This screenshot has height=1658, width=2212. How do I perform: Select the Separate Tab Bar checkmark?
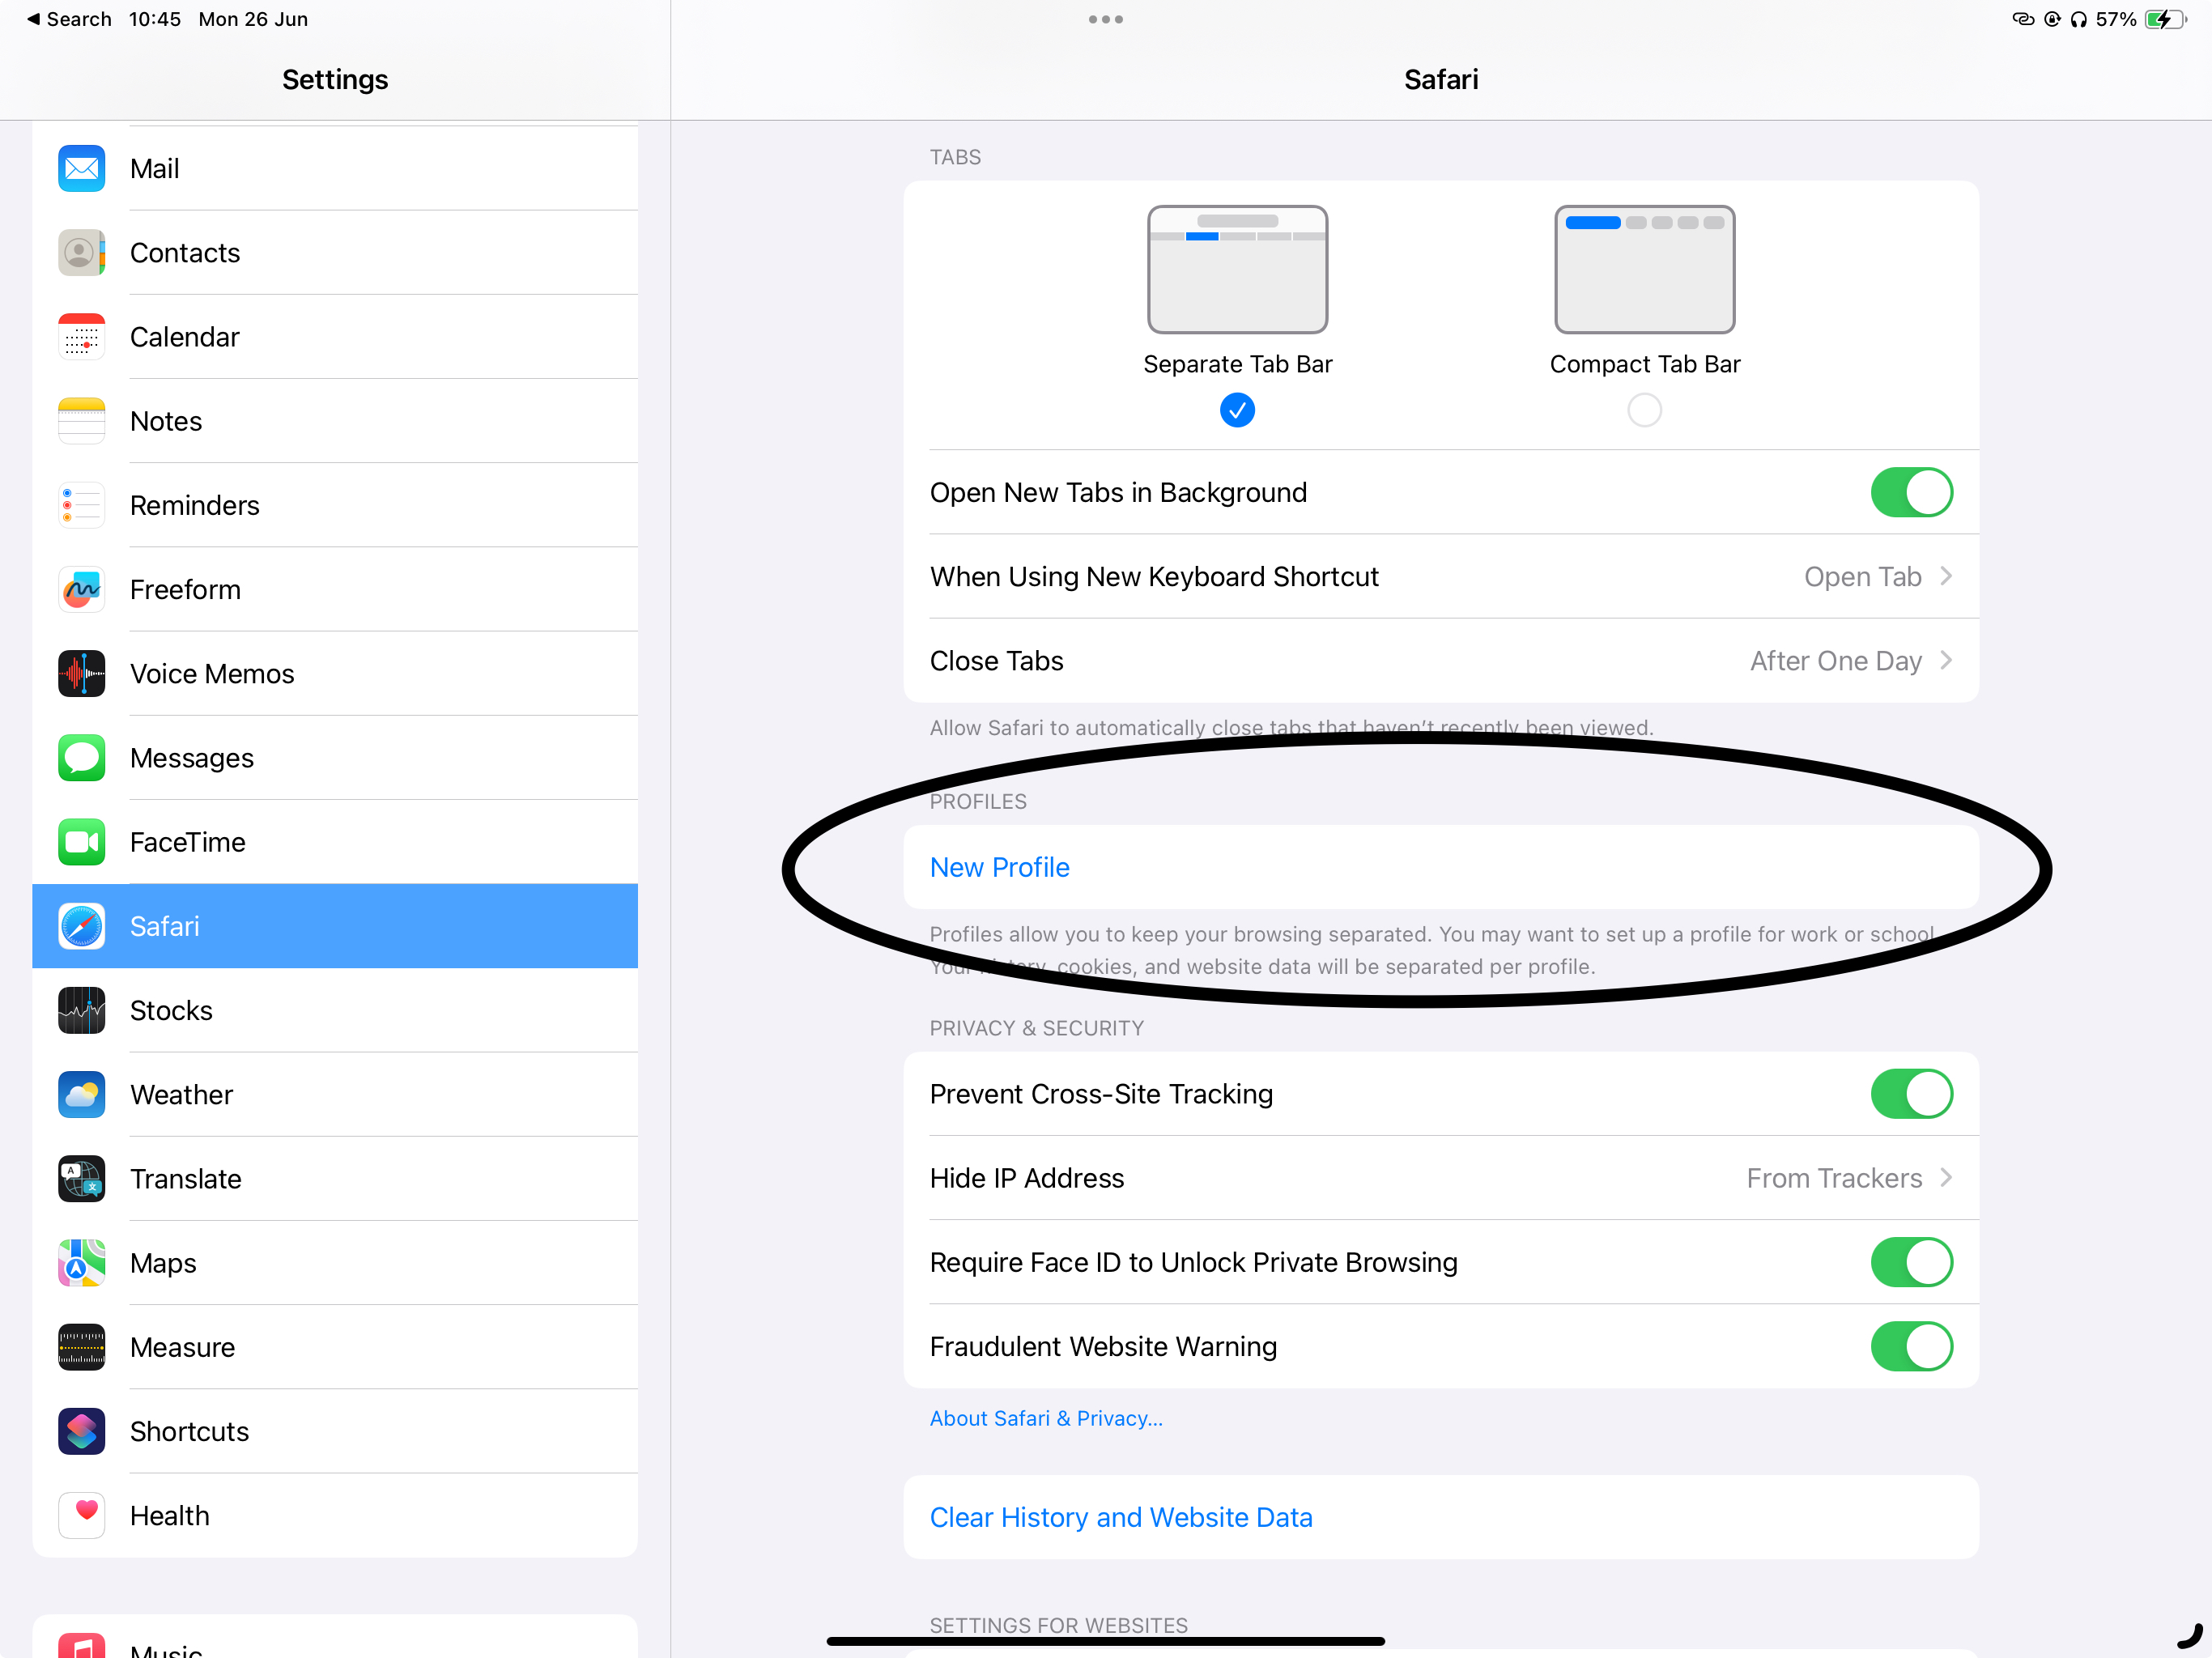1237,410
